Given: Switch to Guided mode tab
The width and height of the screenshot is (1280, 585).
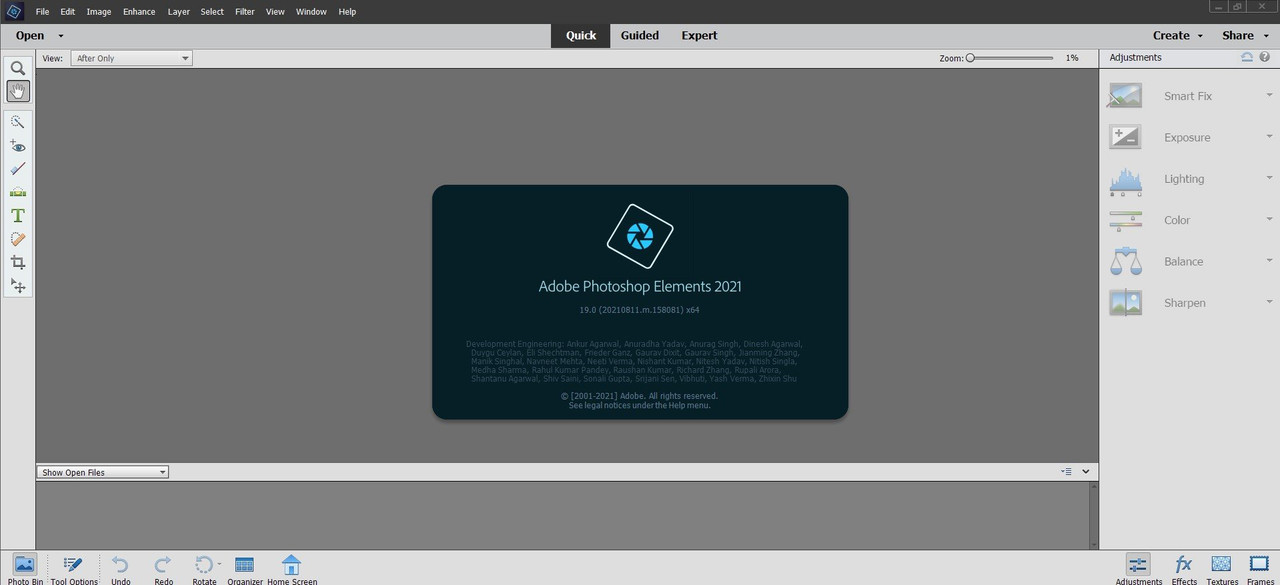Looking at the screenshot, I should click(640, 35).
